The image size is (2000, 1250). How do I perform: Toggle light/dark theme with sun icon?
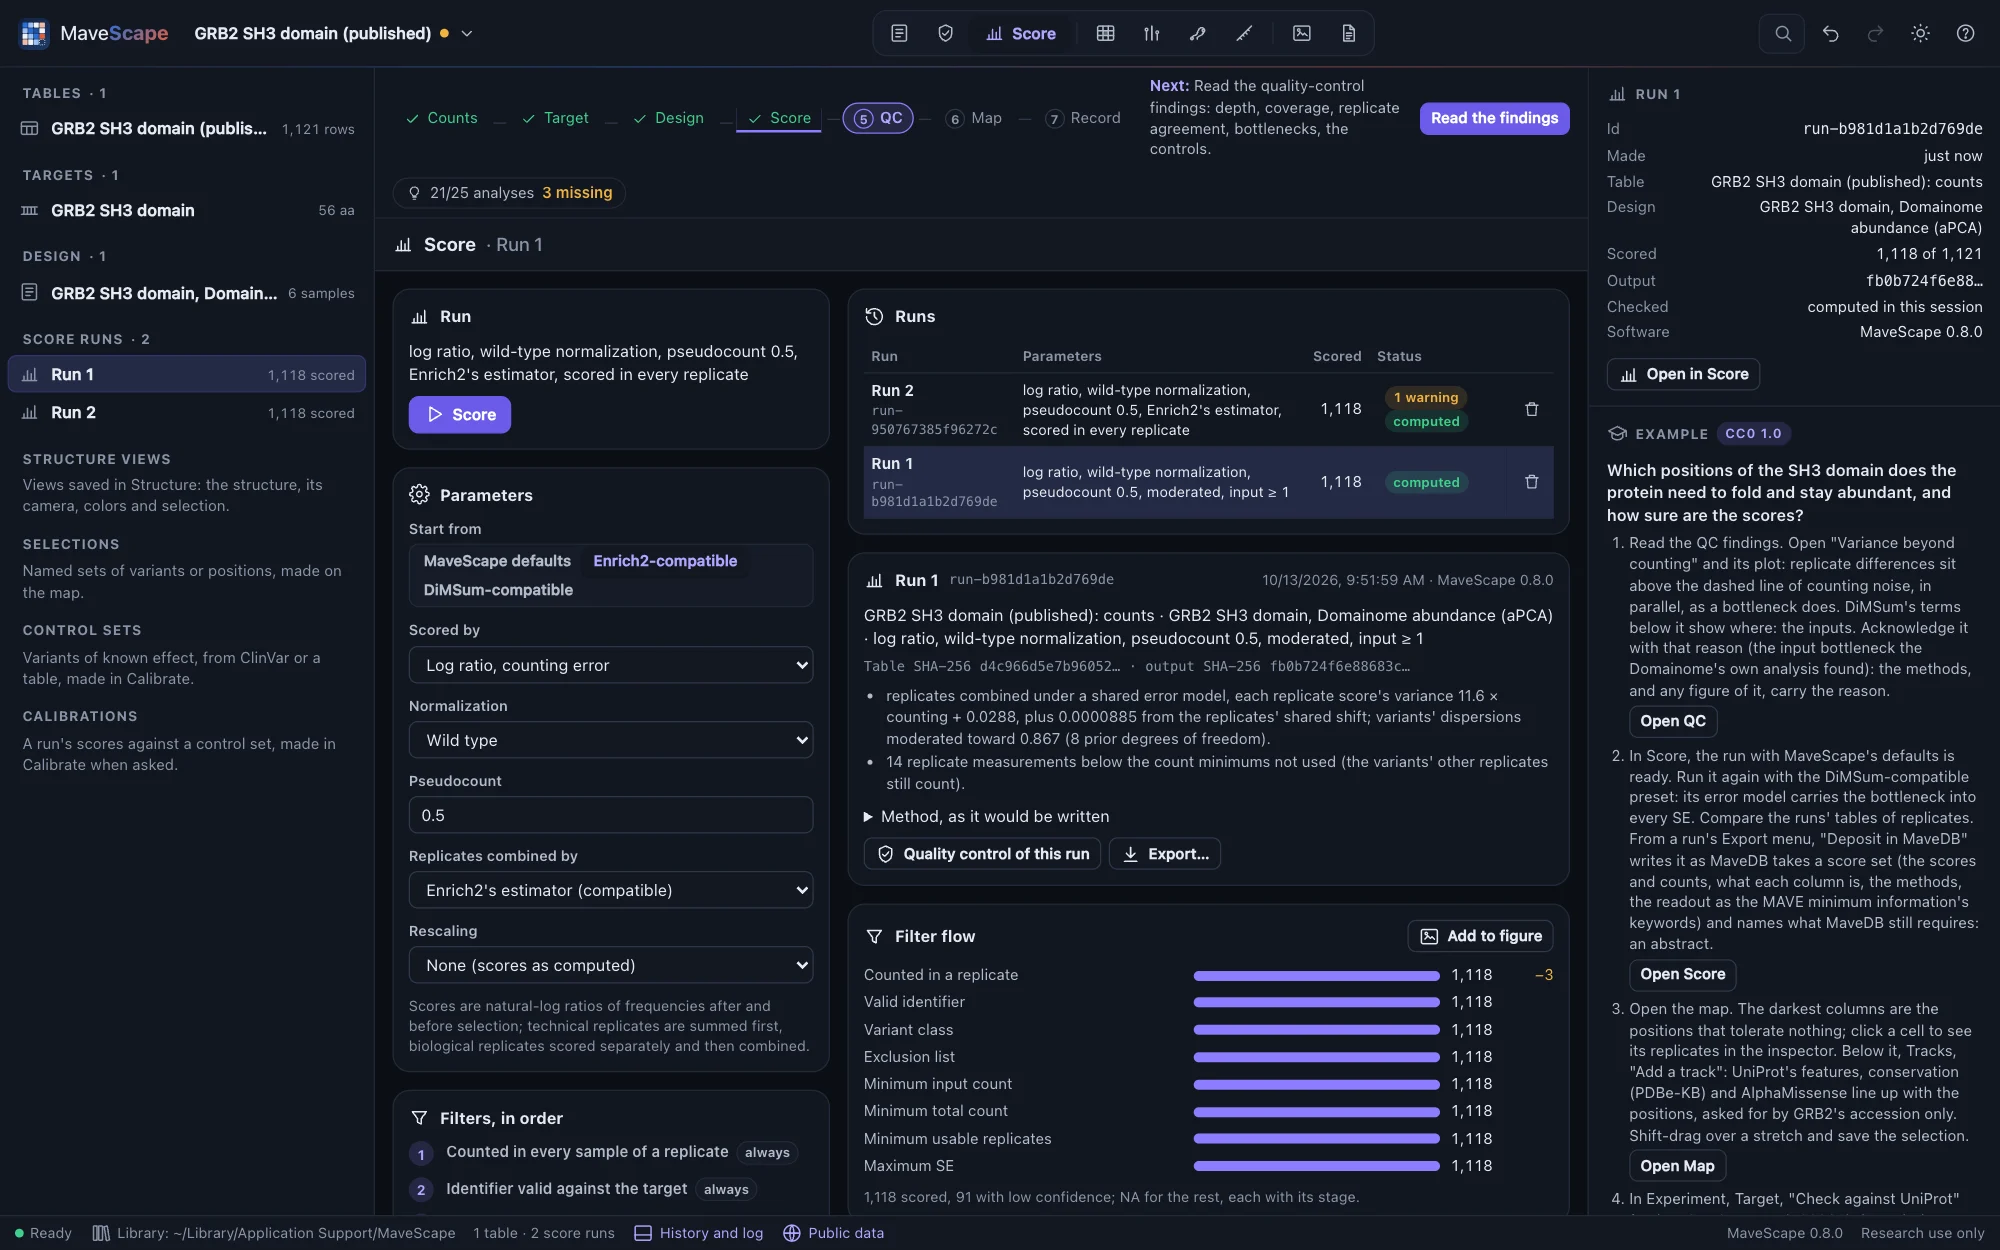[x=1920, y=33]
